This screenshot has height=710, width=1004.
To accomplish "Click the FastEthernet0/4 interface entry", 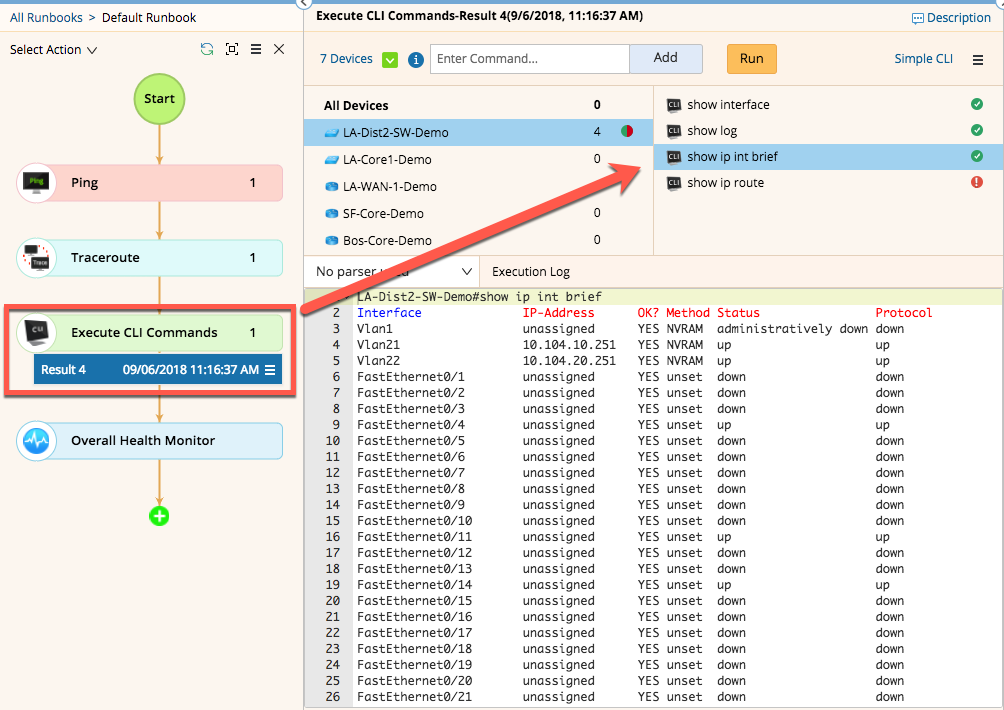I will pos(410,425).
